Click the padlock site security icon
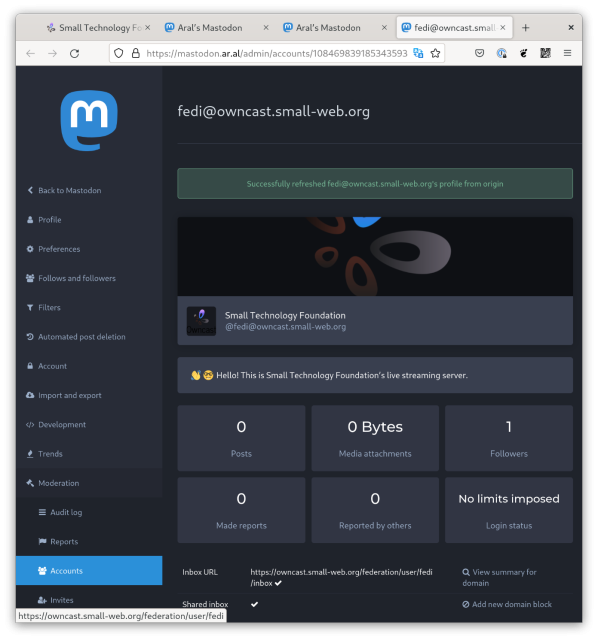Image resolution: width=598 pixels, height=640 pixels. [136, 53]
